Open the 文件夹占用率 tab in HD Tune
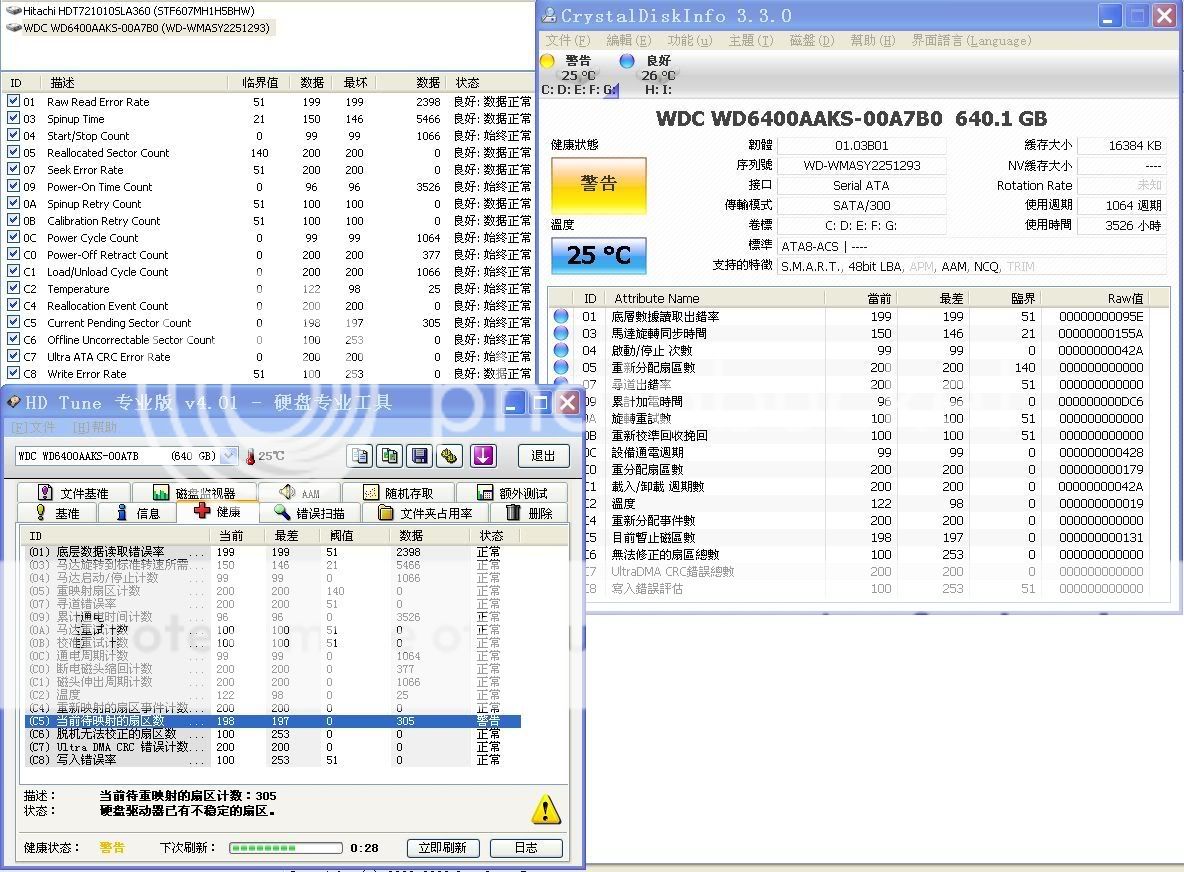This screenshot has width=1184, height=872. point(425,513)
